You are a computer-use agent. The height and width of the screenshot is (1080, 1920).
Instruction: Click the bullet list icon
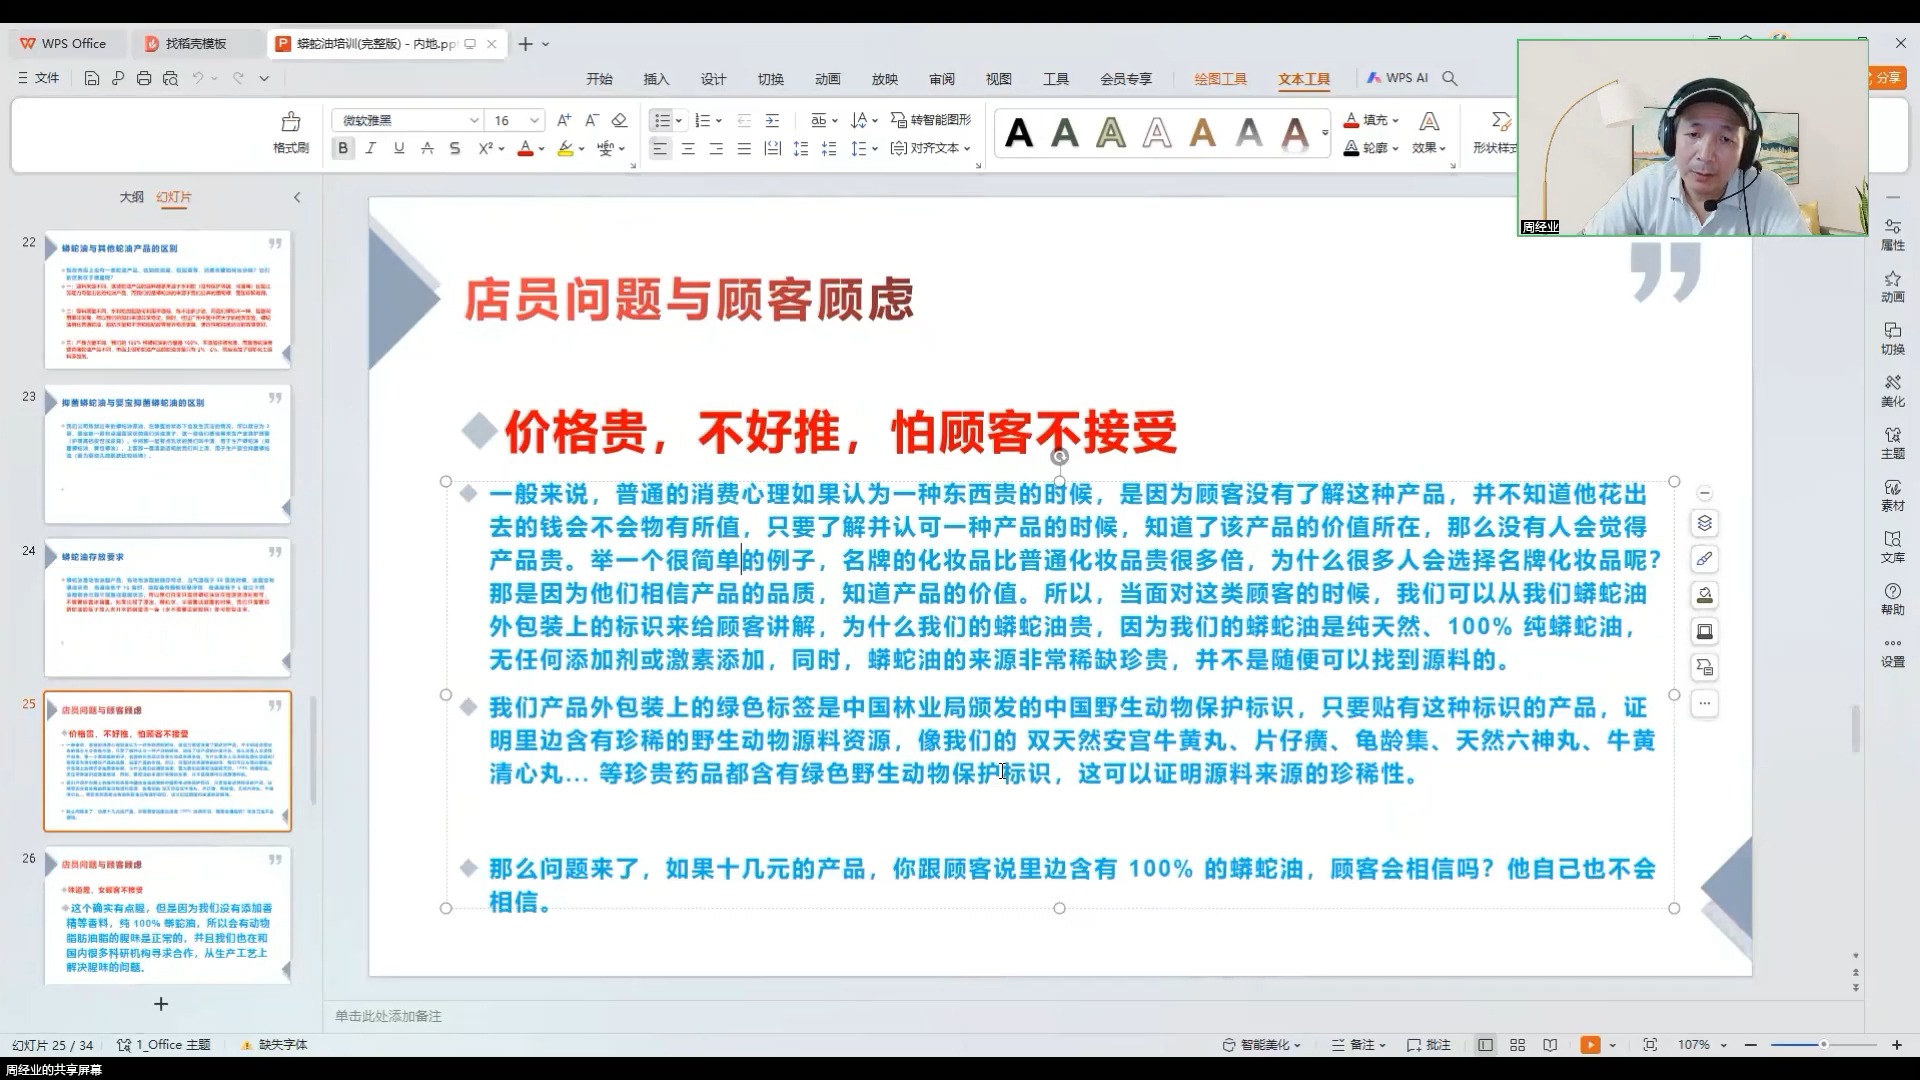point(662,120)
